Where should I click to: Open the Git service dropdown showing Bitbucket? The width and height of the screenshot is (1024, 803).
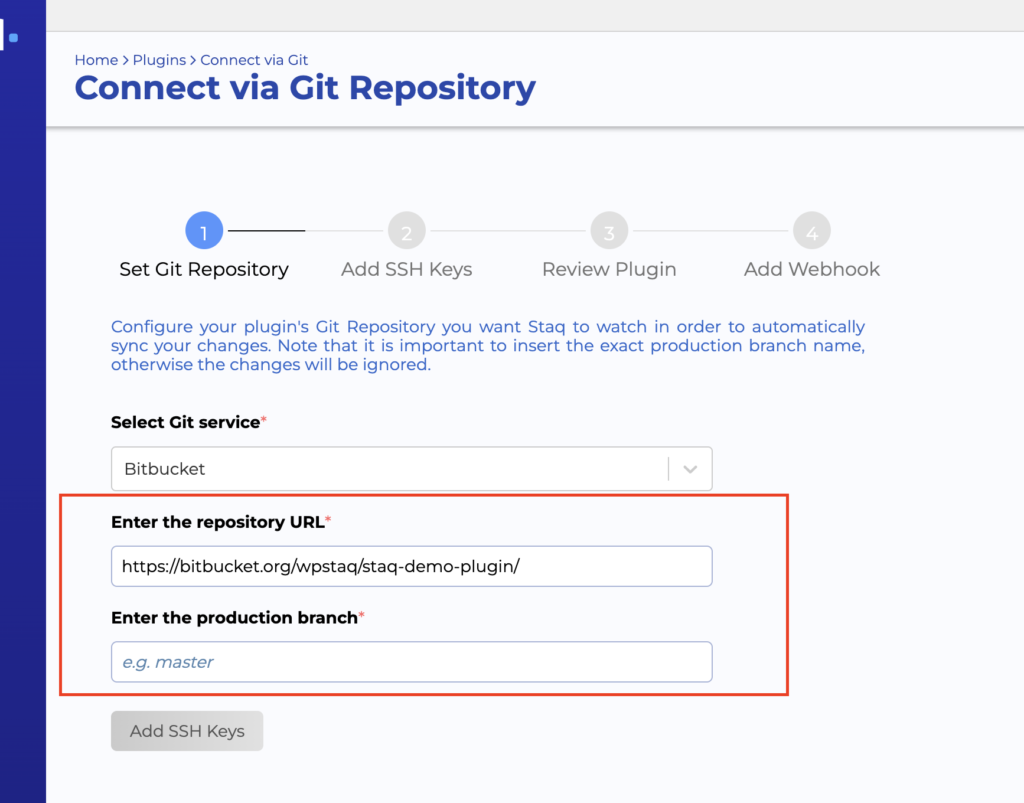411,468
